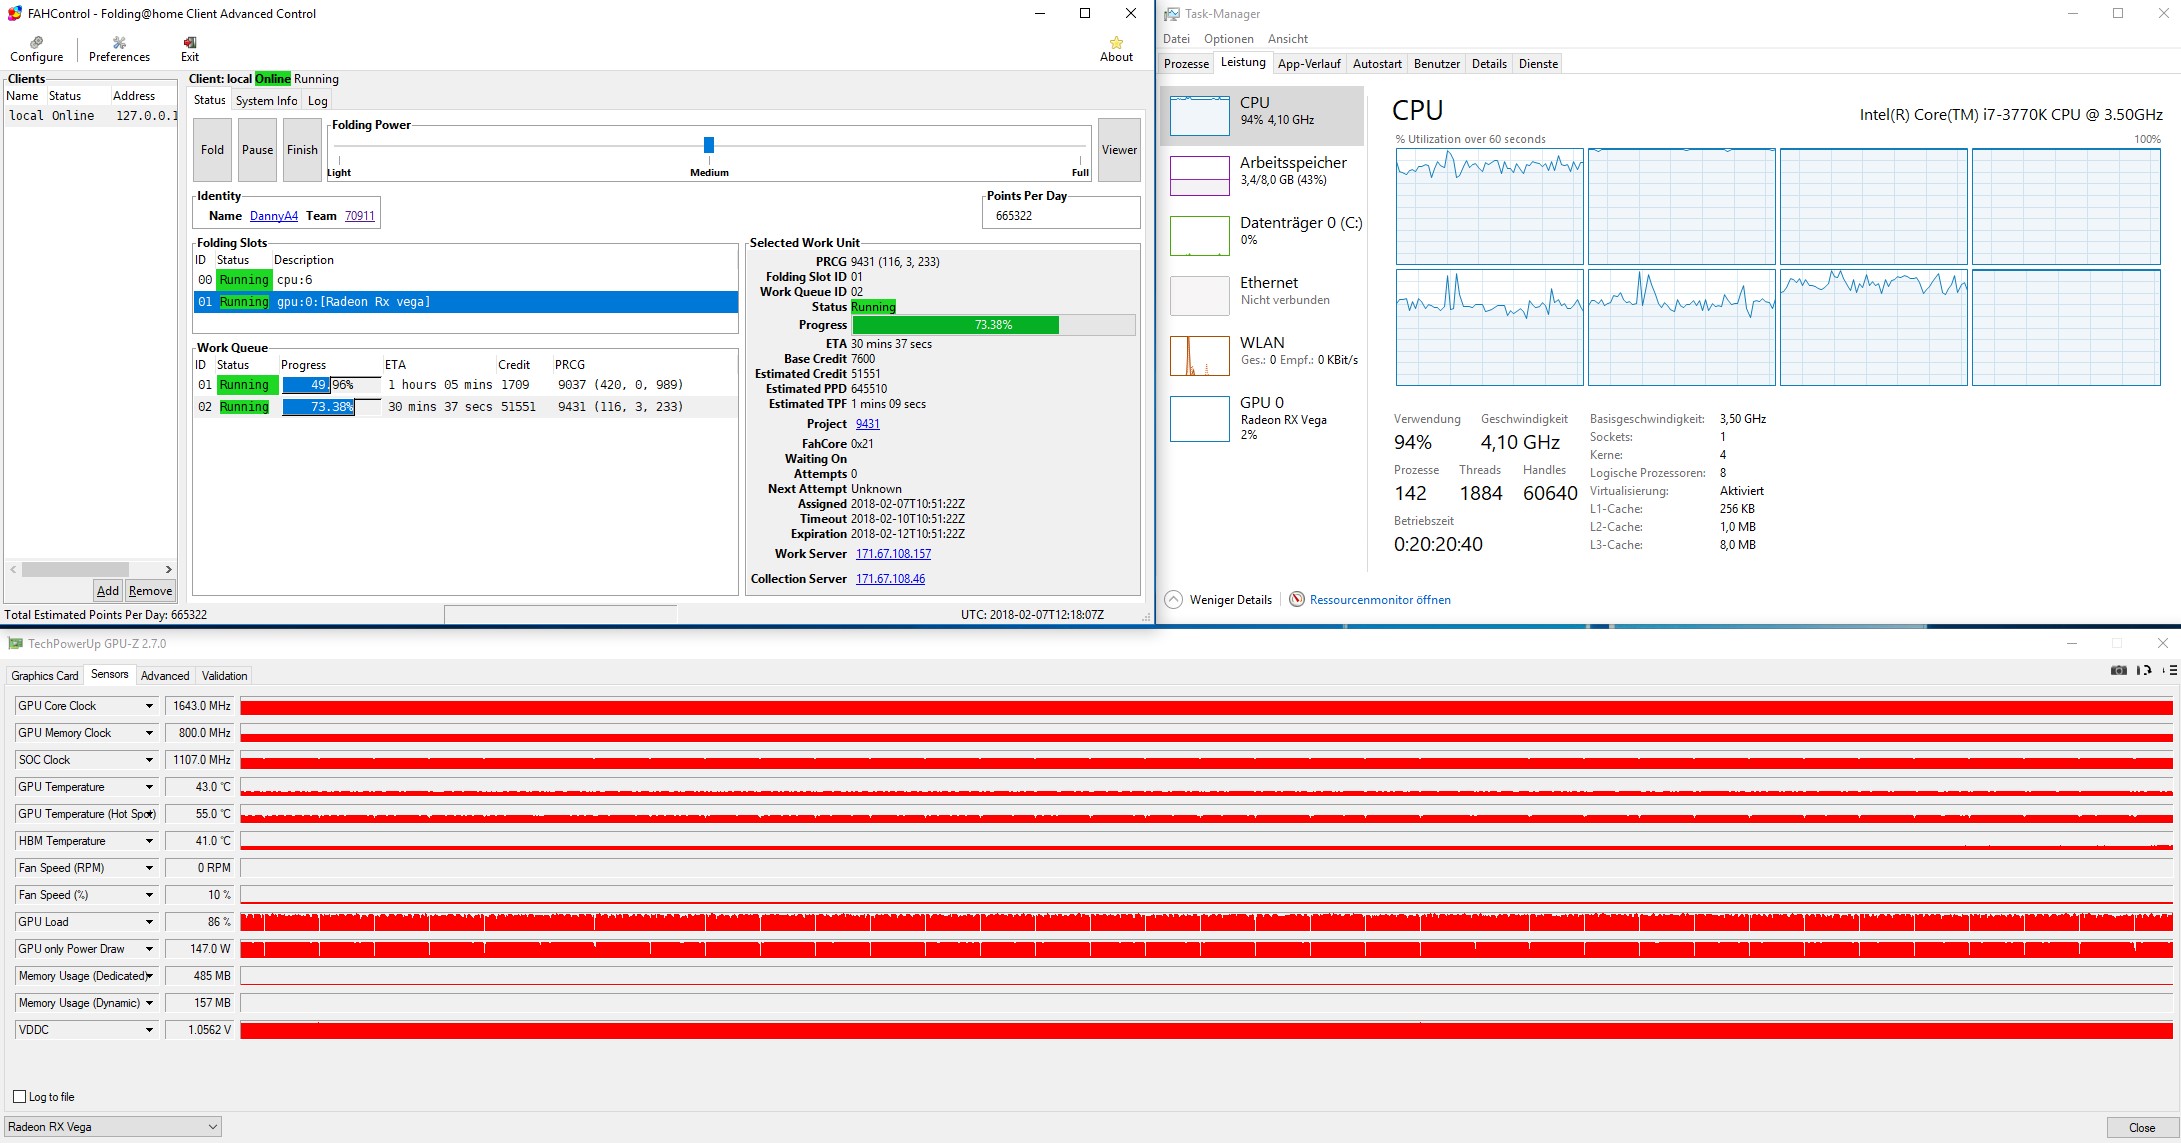Open FAHControl Configure toolbar icon
The width and height of the screenshot is (2181, 1143).
point(37,43)
